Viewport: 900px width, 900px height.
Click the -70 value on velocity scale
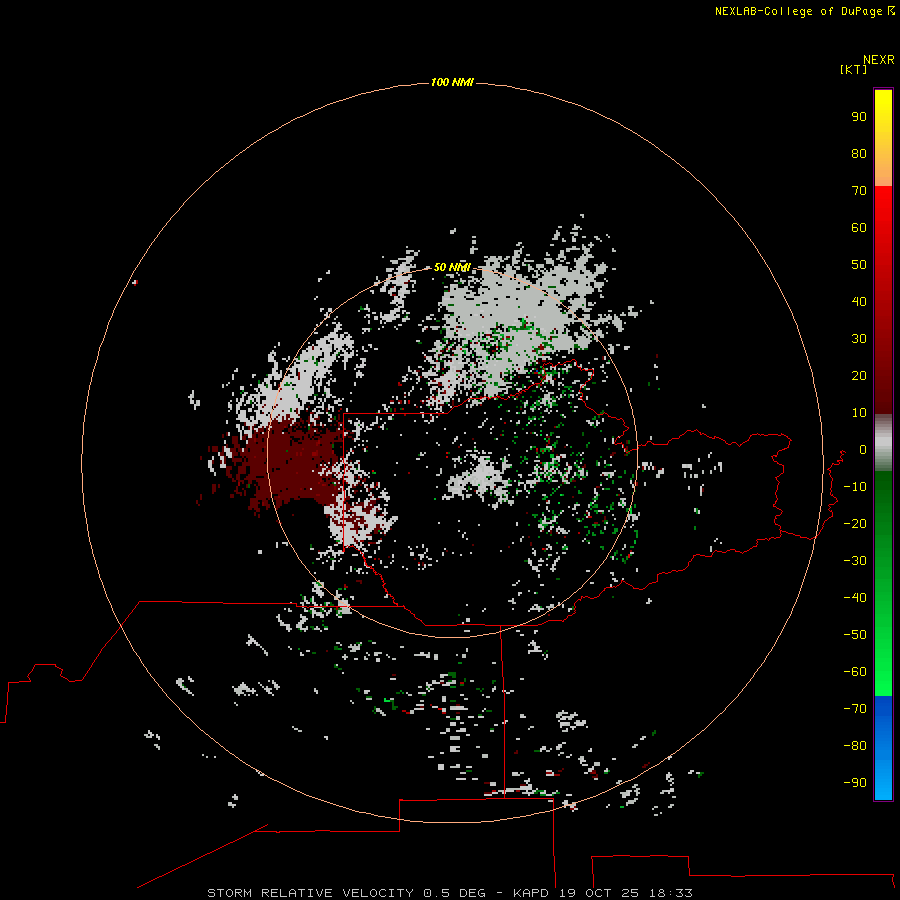855,709
